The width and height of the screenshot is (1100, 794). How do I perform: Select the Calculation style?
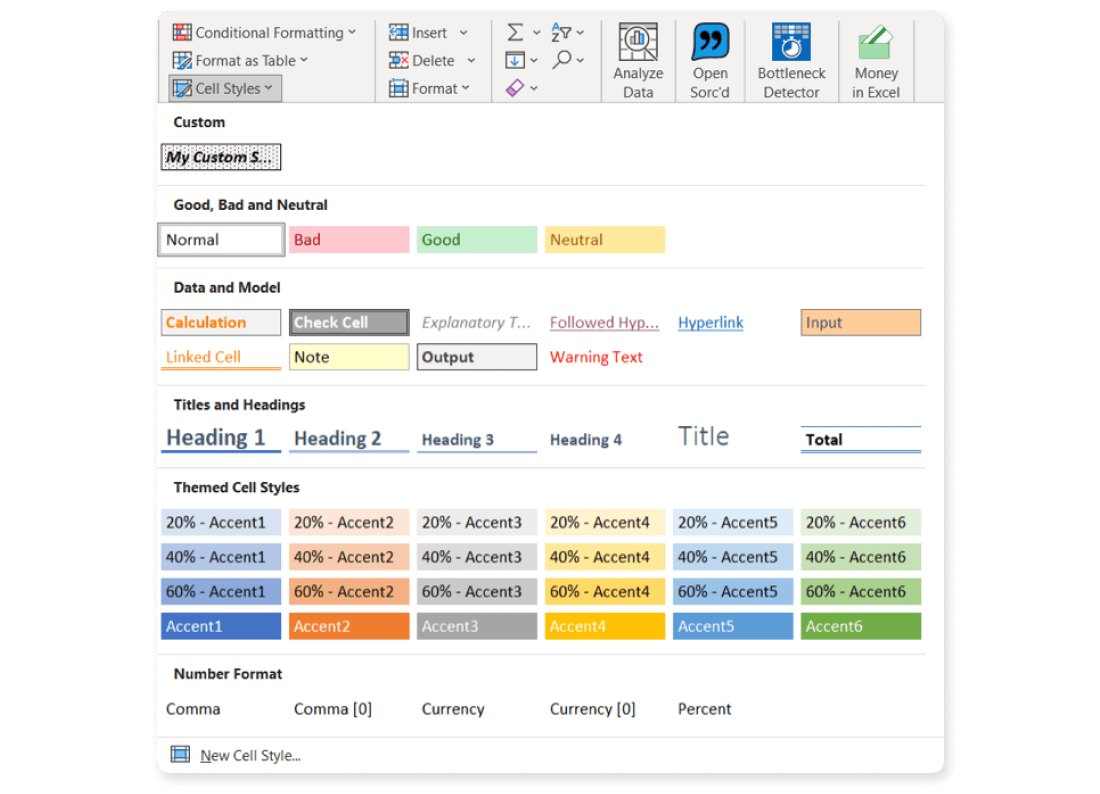(x=221, y=323)
